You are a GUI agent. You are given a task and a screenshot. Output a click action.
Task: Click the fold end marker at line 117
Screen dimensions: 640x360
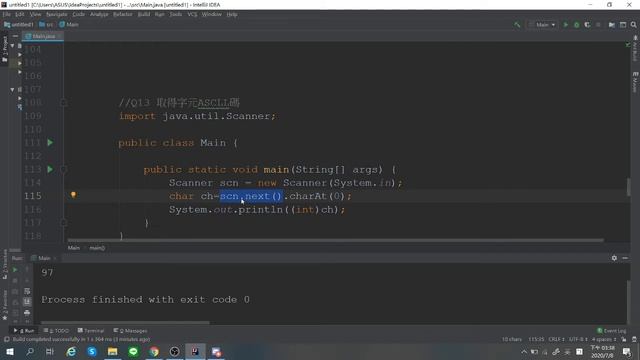pos(64,222)
